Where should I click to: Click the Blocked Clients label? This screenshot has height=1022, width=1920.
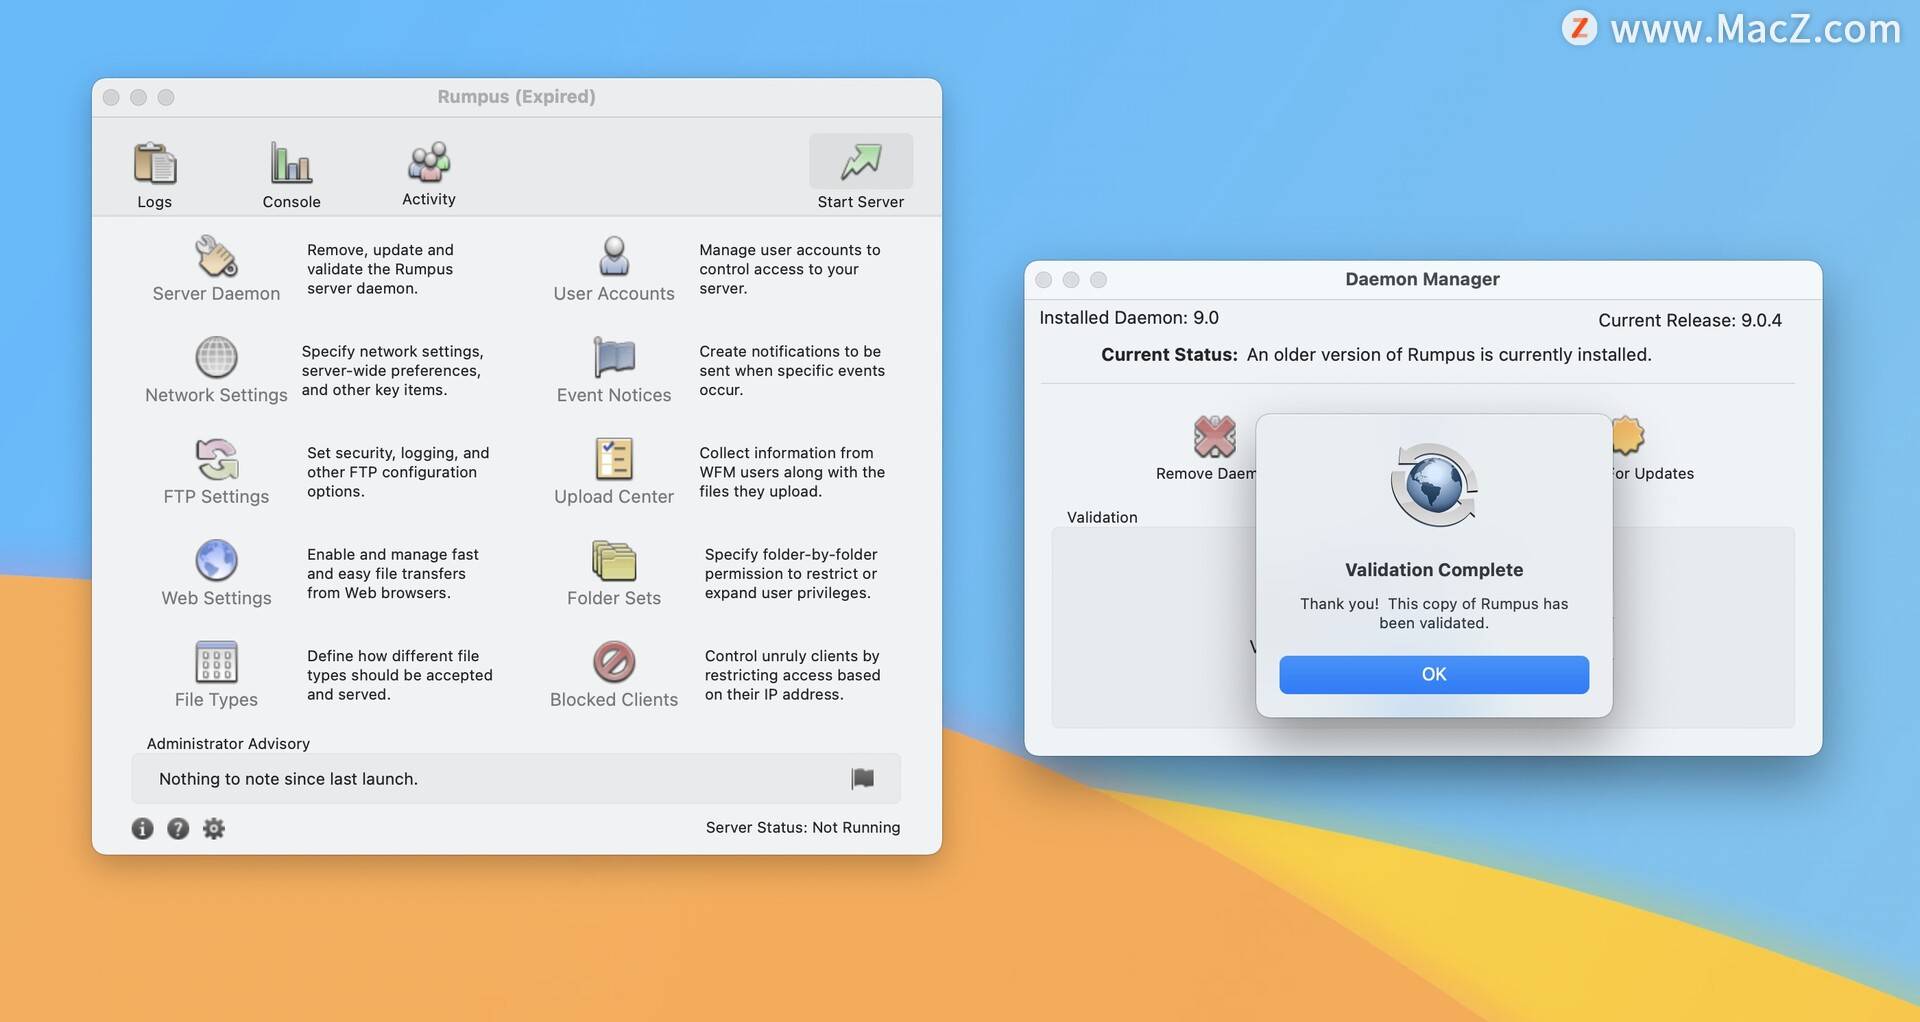[614, 700]
